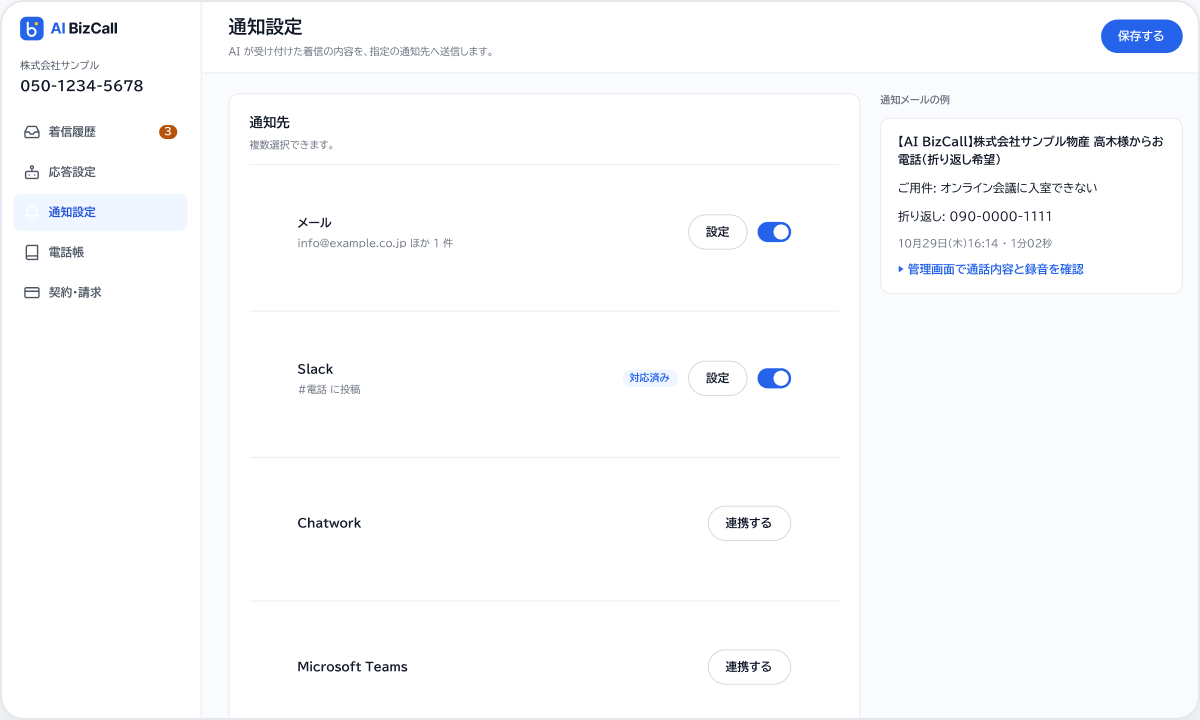
Task: Disable the Slack notification switch
Action: (774, 378)
